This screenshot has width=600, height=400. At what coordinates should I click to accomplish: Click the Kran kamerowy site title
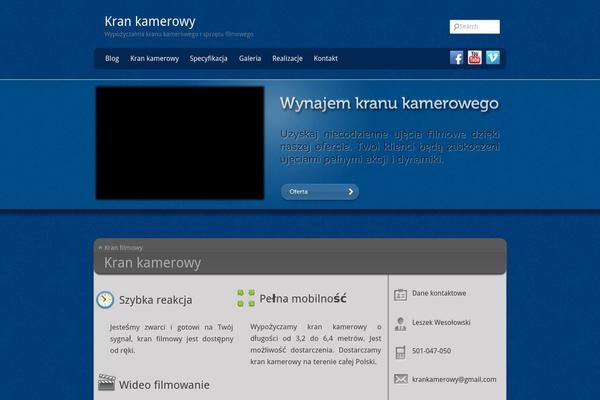coord(150,21)
